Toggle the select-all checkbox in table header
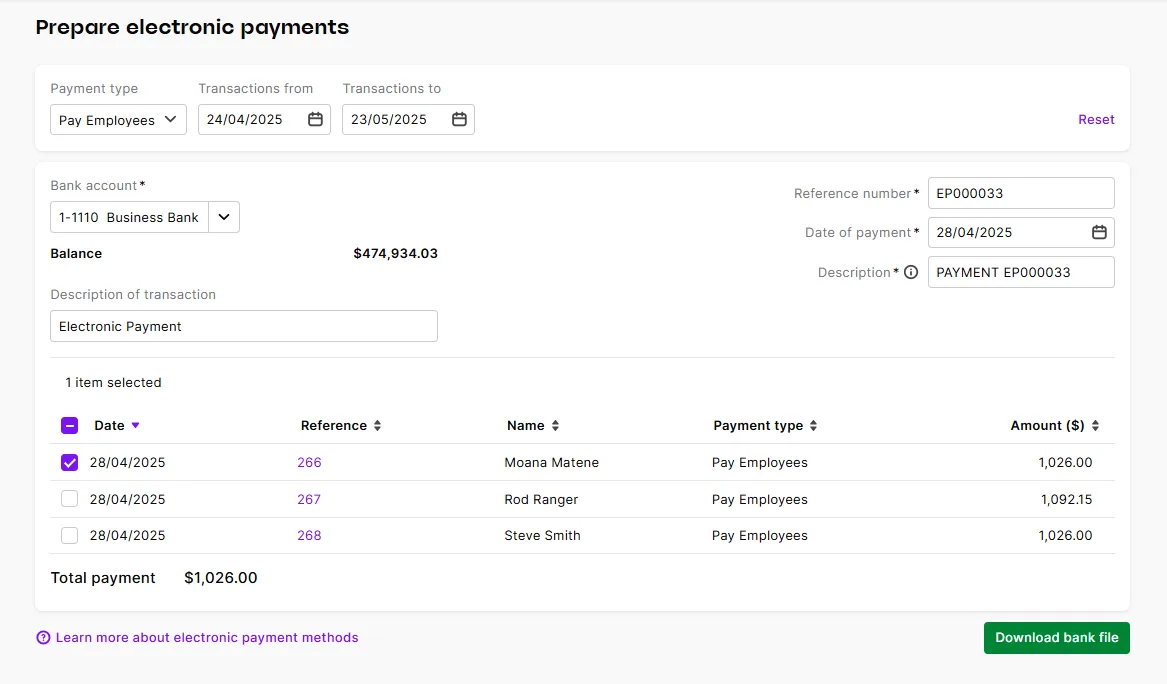The image size is (1167, 684). coord(69,425)
